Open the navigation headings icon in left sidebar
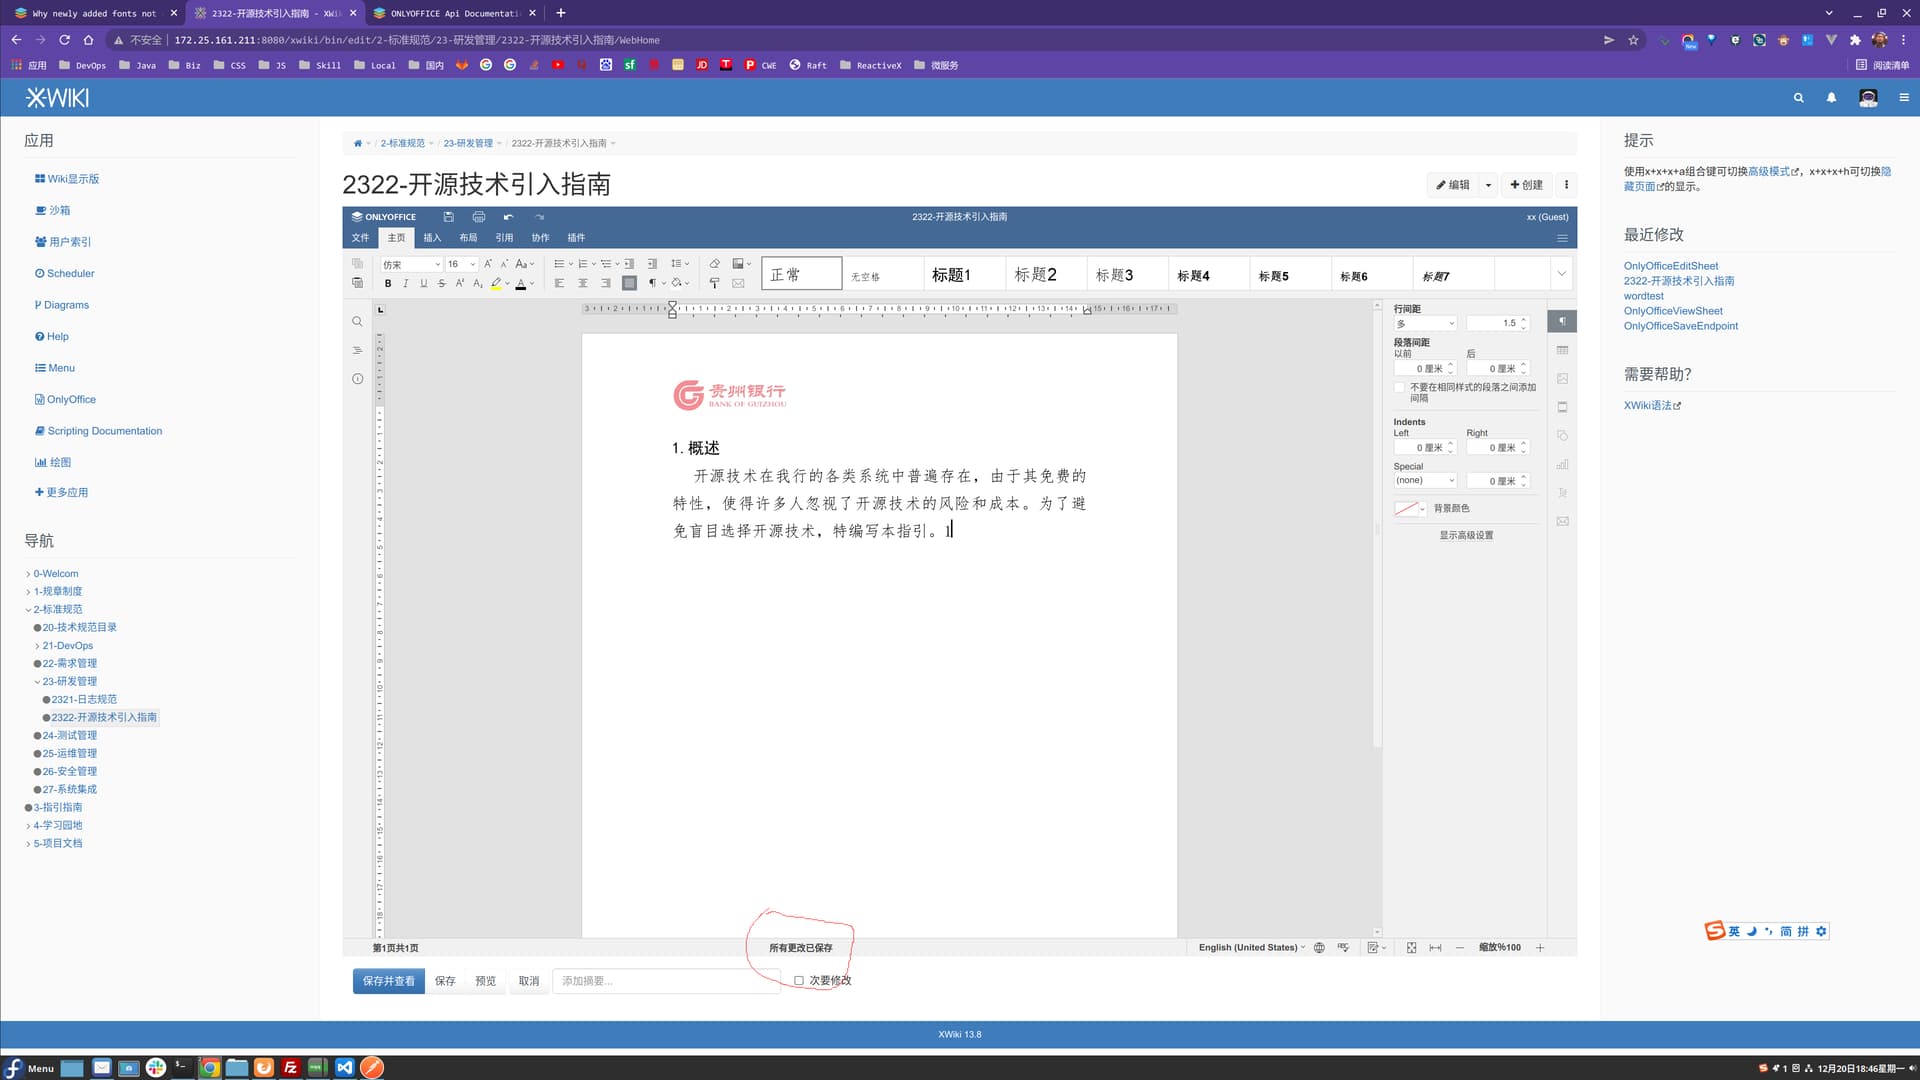This screenshot has height=1080, width=1920. 357,351
